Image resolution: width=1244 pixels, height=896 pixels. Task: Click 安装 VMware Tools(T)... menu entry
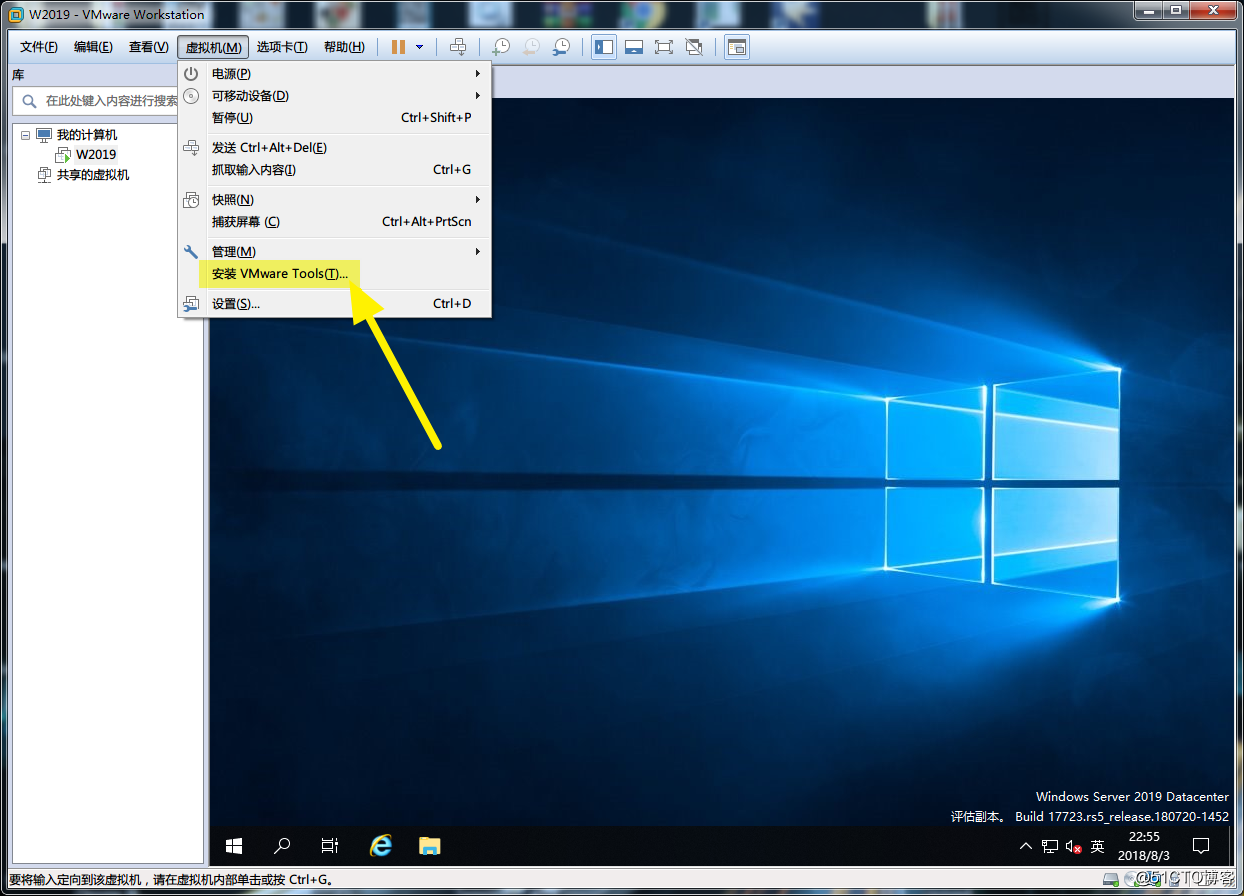335,274
